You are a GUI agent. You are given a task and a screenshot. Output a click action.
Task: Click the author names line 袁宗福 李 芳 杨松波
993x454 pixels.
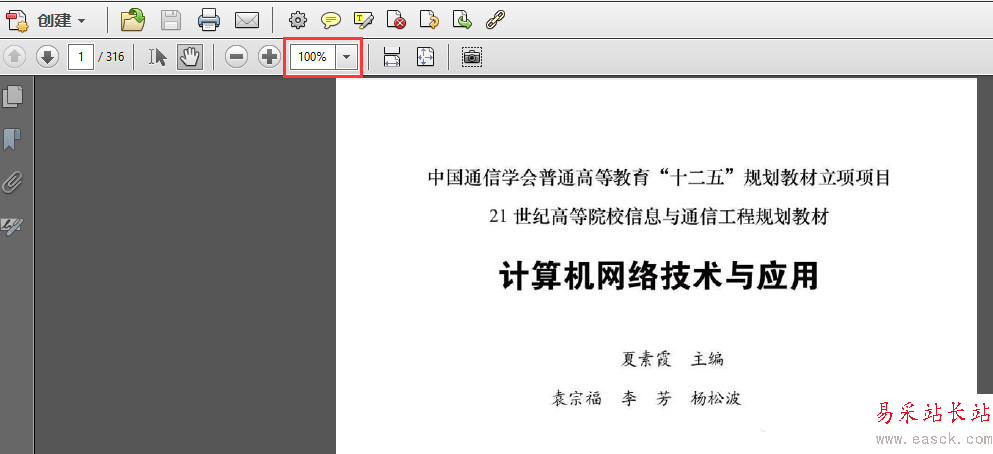click(647, 398)
